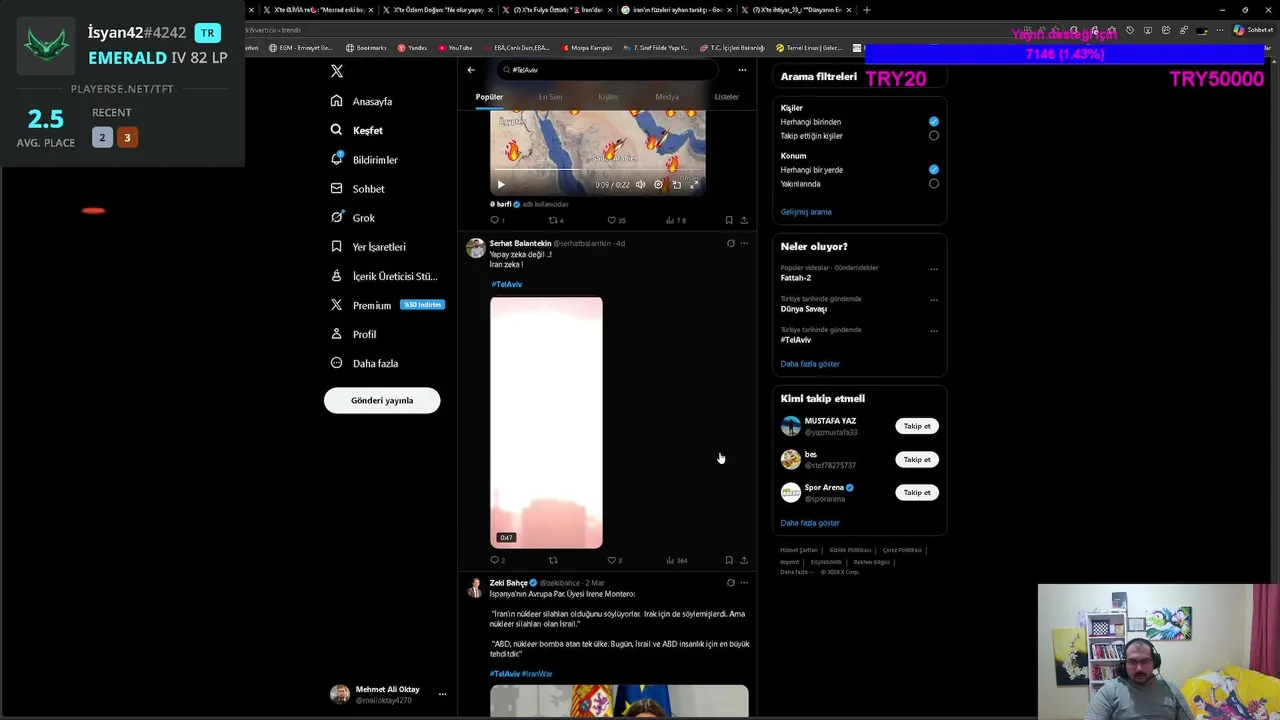This screenshot has height=720, width=1280.
Task: Open Yer İşaretleri bookmarks
Action: coord(368,247)
